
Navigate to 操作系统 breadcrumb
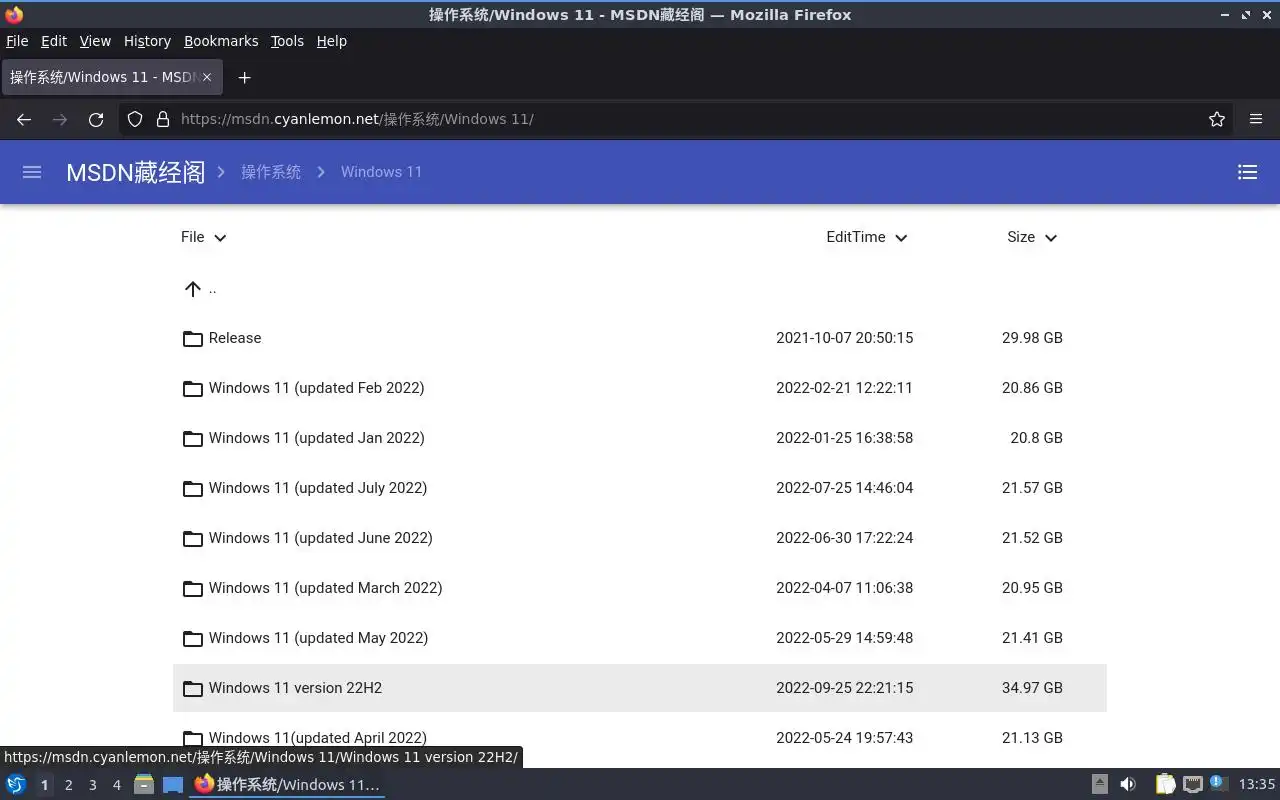coord(271,172)
